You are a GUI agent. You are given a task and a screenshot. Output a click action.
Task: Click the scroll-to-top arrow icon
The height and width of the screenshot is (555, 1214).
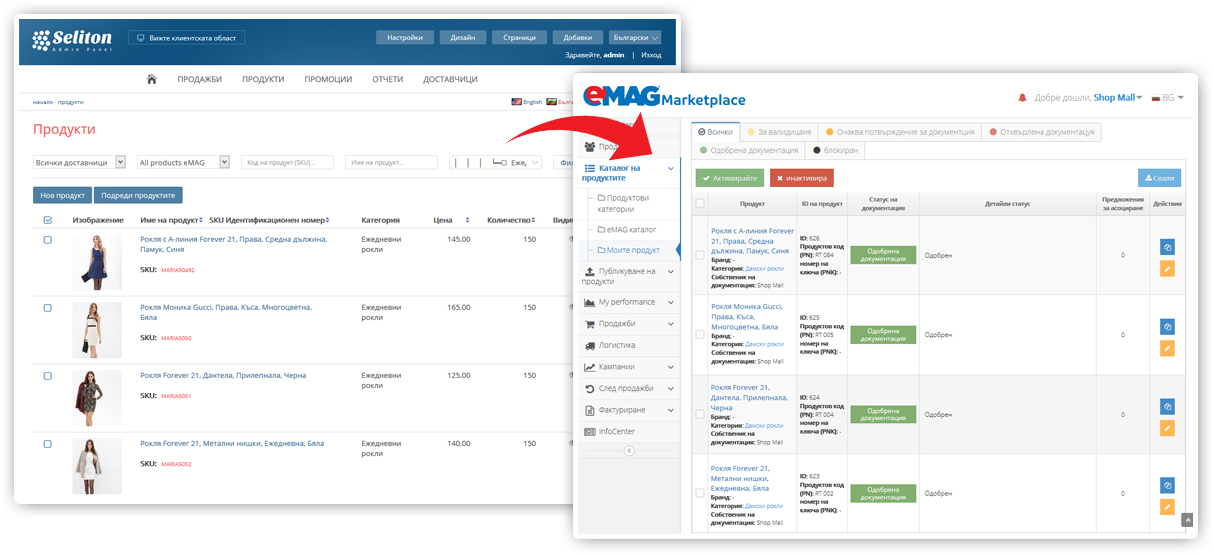(1188, 520)
